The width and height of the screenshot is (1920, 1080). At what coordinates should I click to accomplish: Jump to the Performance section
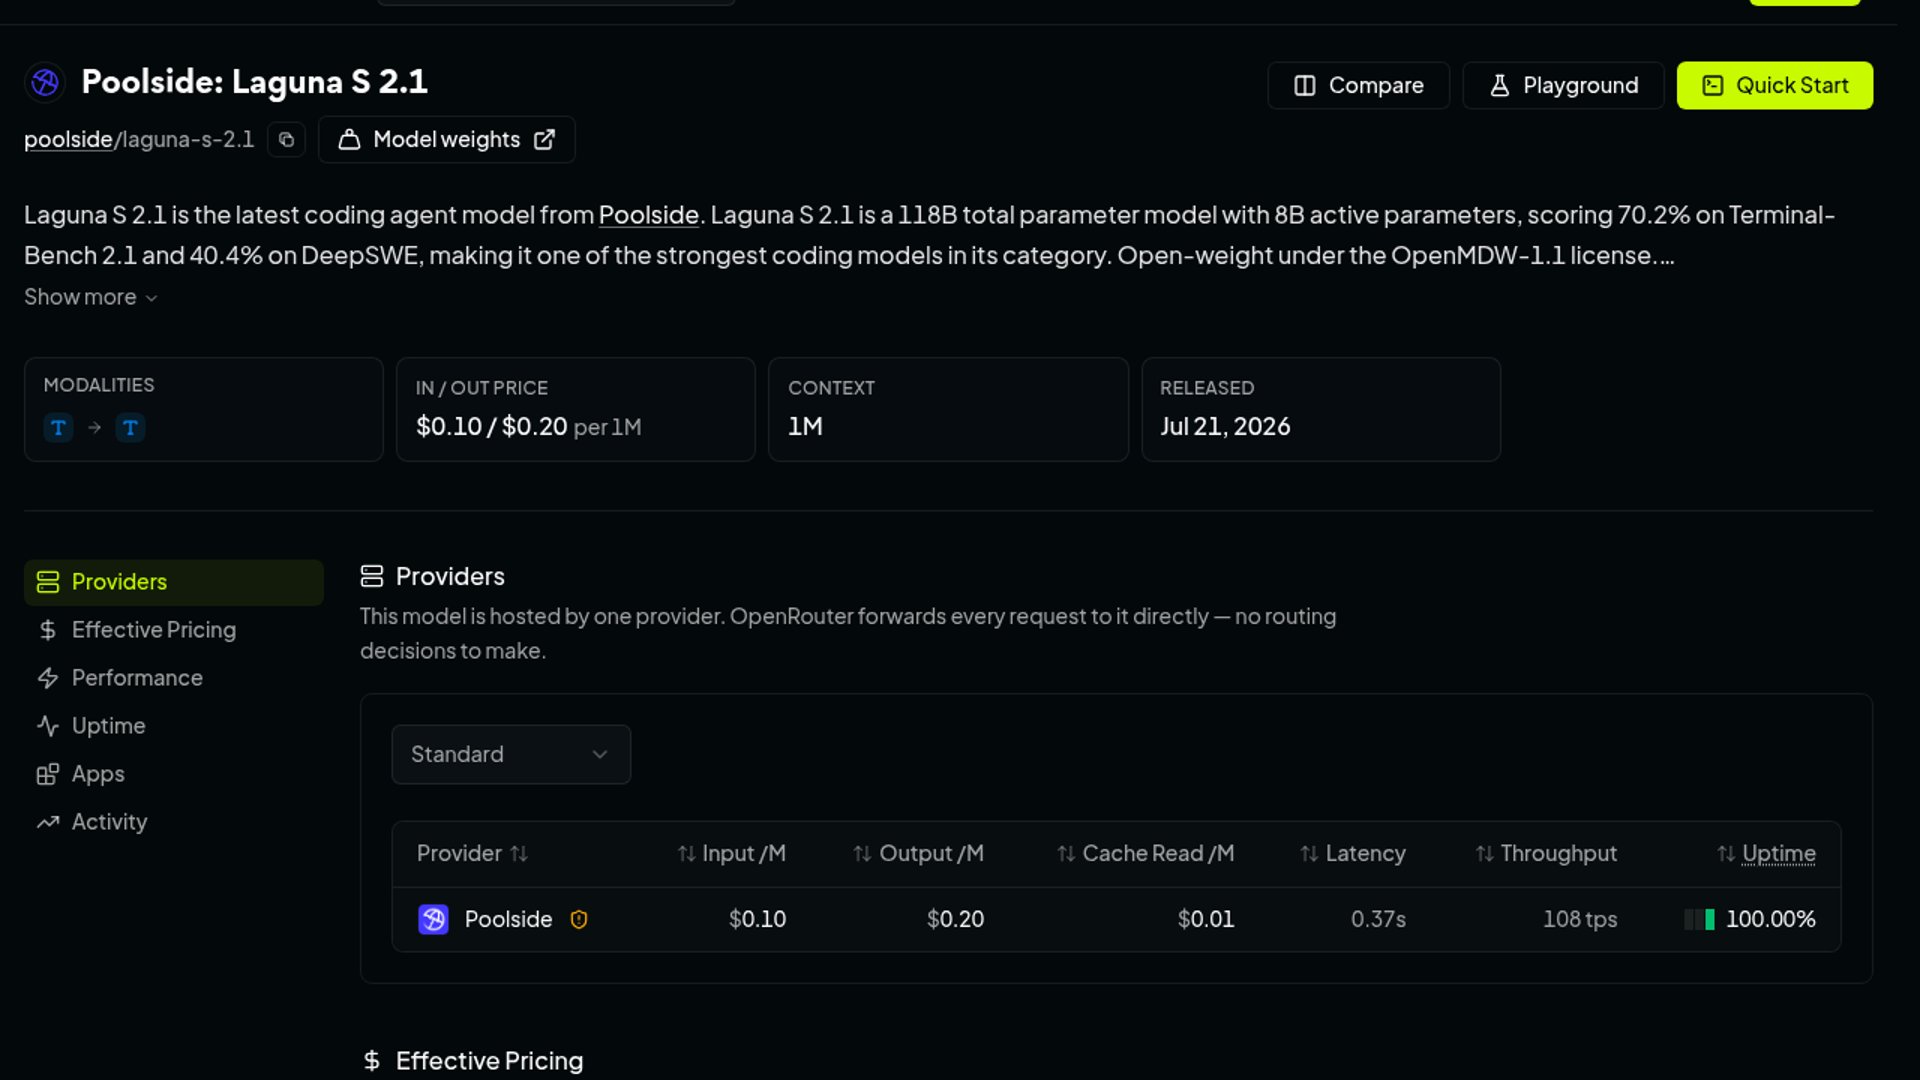pyautogui.click(x=174, y=678)
